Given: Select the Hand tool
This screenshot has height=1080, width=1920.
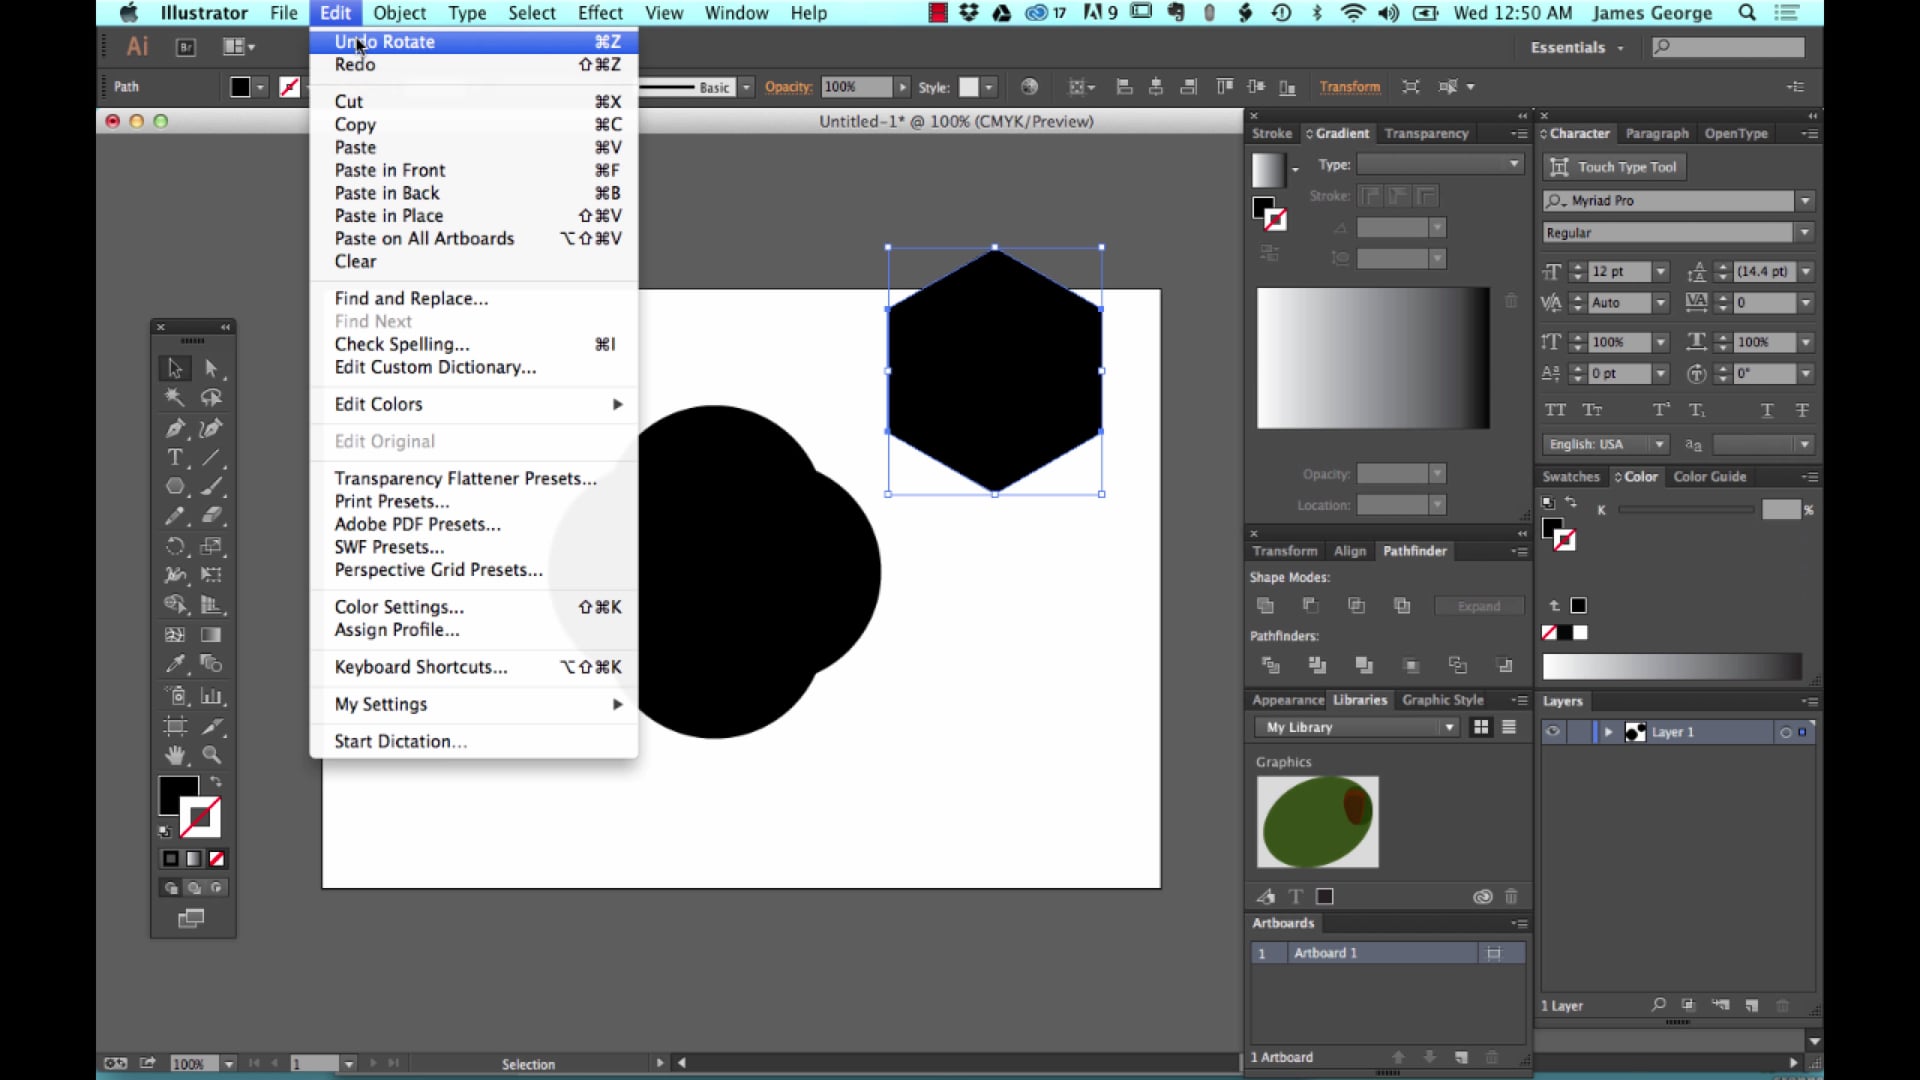Looking at the screenshot, I should (175, 755).
